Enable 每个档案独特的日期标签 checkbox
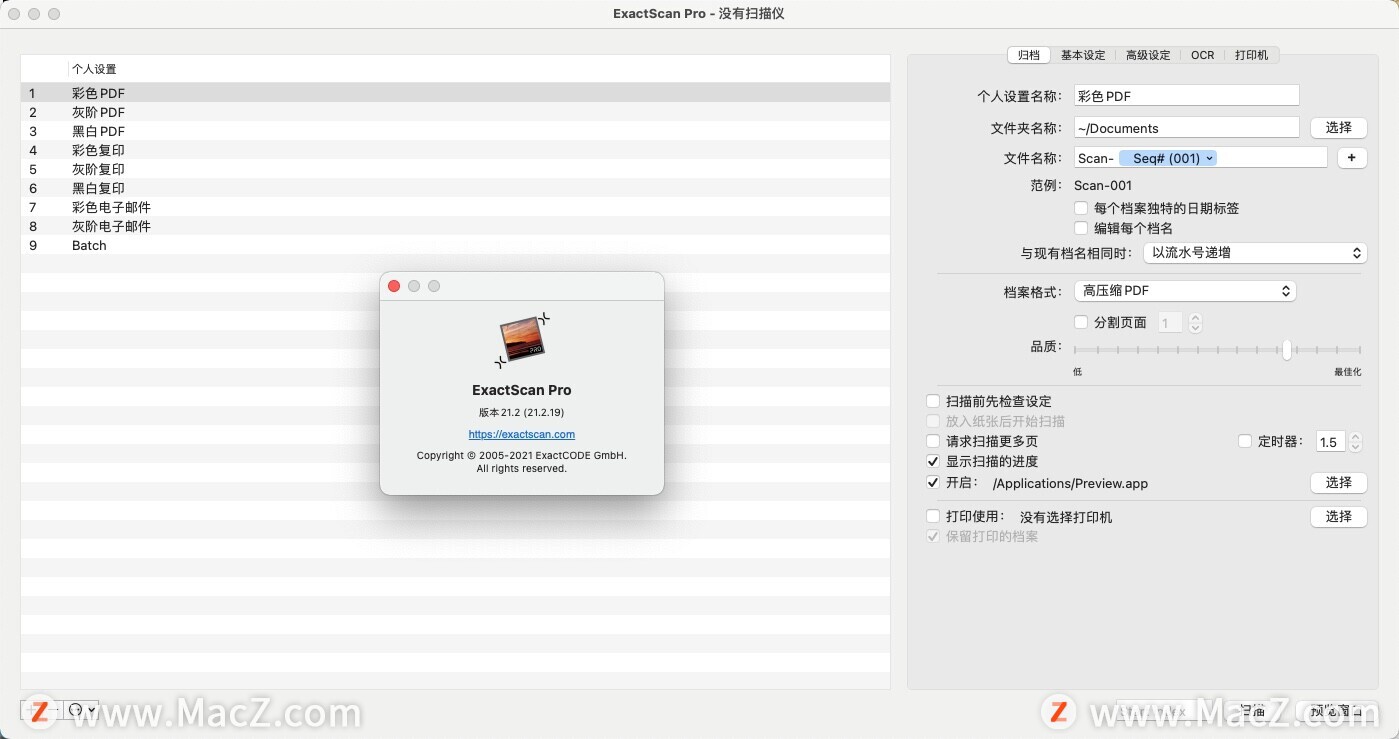1399x739 pixels. coord(1081,208)
